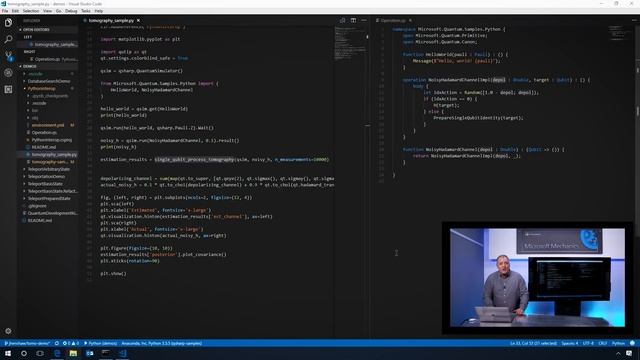640x360 pixels.
Task: Open the Go menu
Action: coord(58,11)
